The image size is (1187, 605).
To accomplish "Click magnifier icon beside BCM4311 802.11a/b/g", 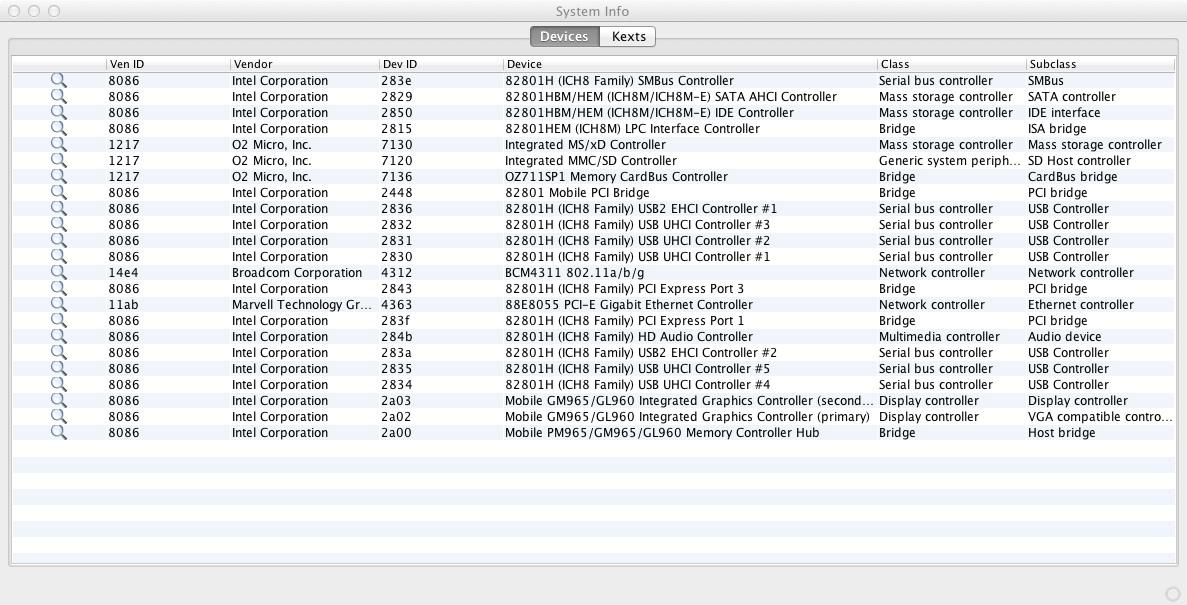I will (x=59, y=273).
